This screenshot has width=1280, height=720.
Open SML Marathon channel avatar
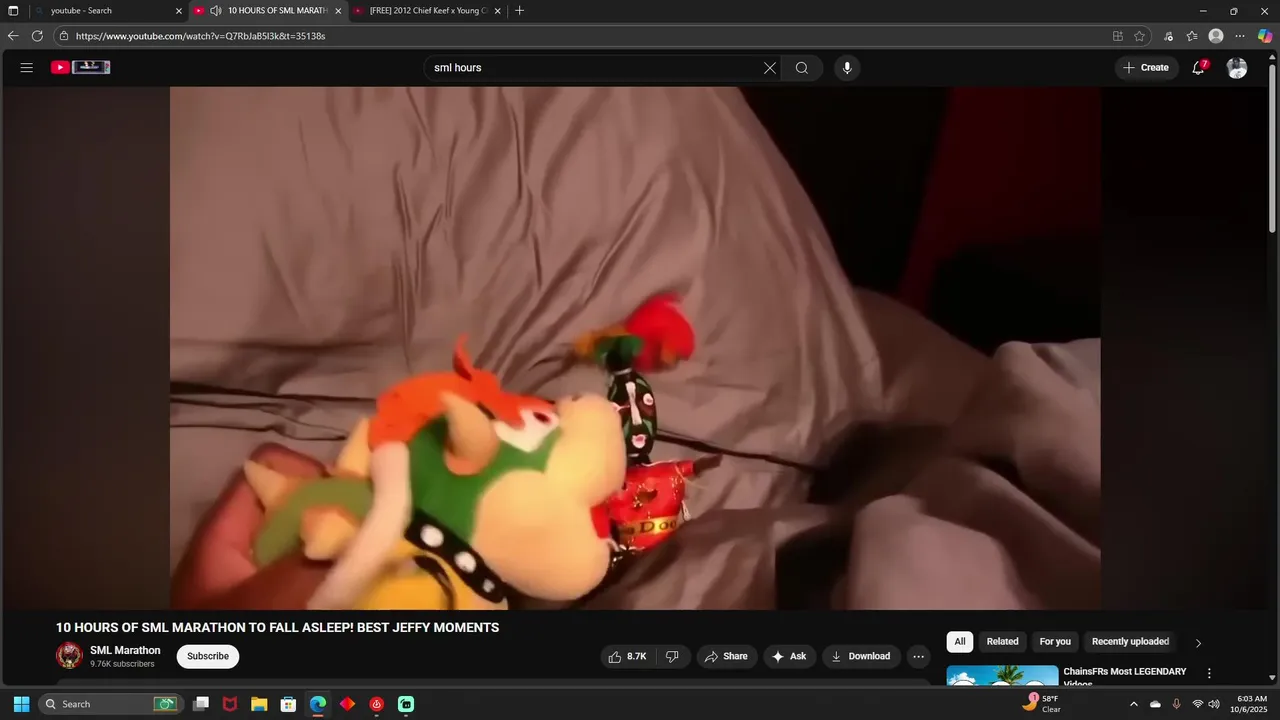click(x=69, y=656)
